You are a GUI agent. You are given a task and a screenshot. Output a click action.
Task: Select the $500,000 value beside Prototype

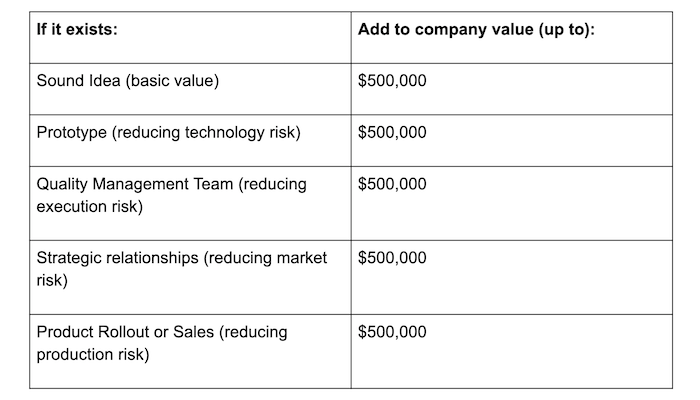coord(392,132)
